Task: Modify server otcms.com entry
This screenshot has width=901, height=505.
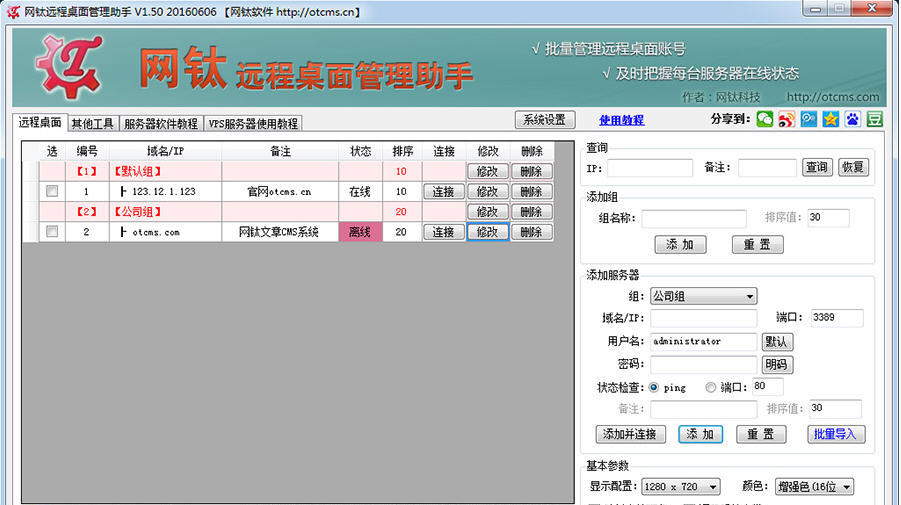Action: pyautogui.click(x=487, y=232)
